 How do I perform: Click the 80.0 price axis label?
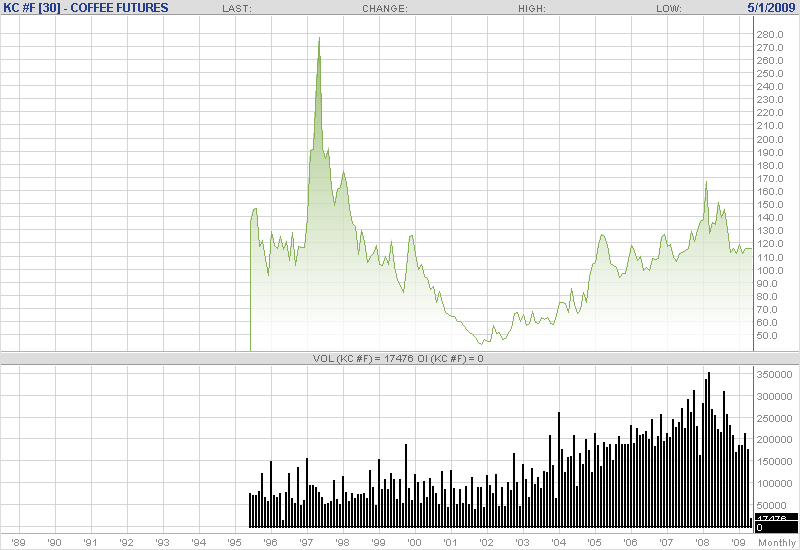[x=767, y=297]
